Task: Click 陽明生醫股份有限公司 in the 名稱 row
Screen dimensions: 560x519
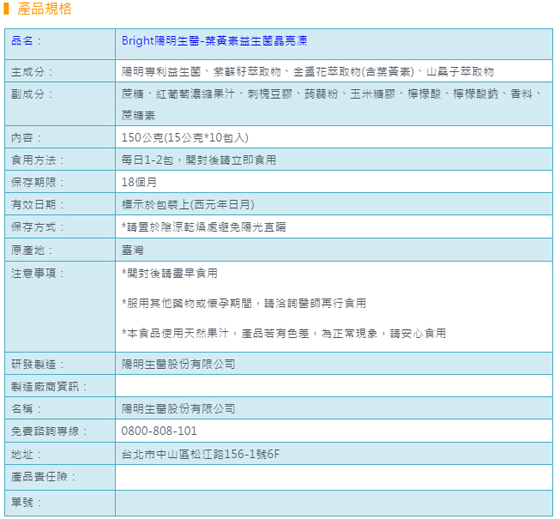Action: [178, 409]
